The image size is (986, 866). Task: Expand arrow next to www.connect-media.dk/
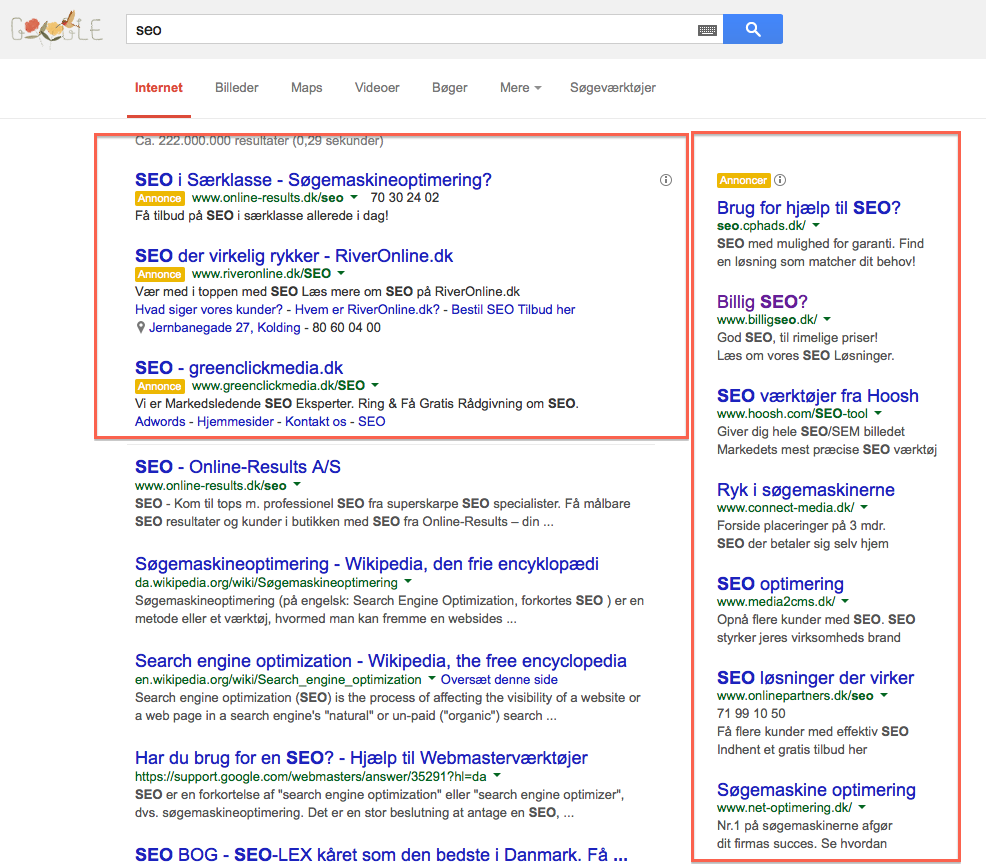tap(864, 507)
